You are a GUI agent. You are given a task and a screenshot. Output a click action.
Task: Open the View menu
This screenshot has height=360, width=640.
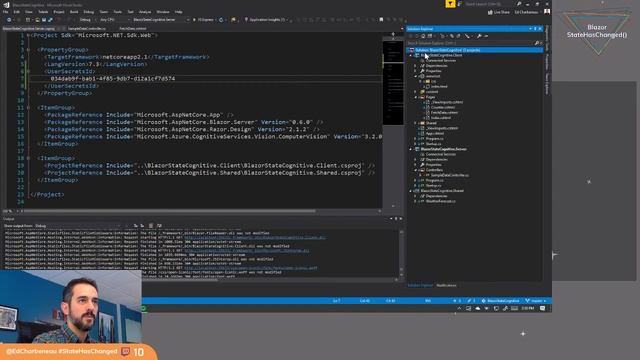(29, 12)
